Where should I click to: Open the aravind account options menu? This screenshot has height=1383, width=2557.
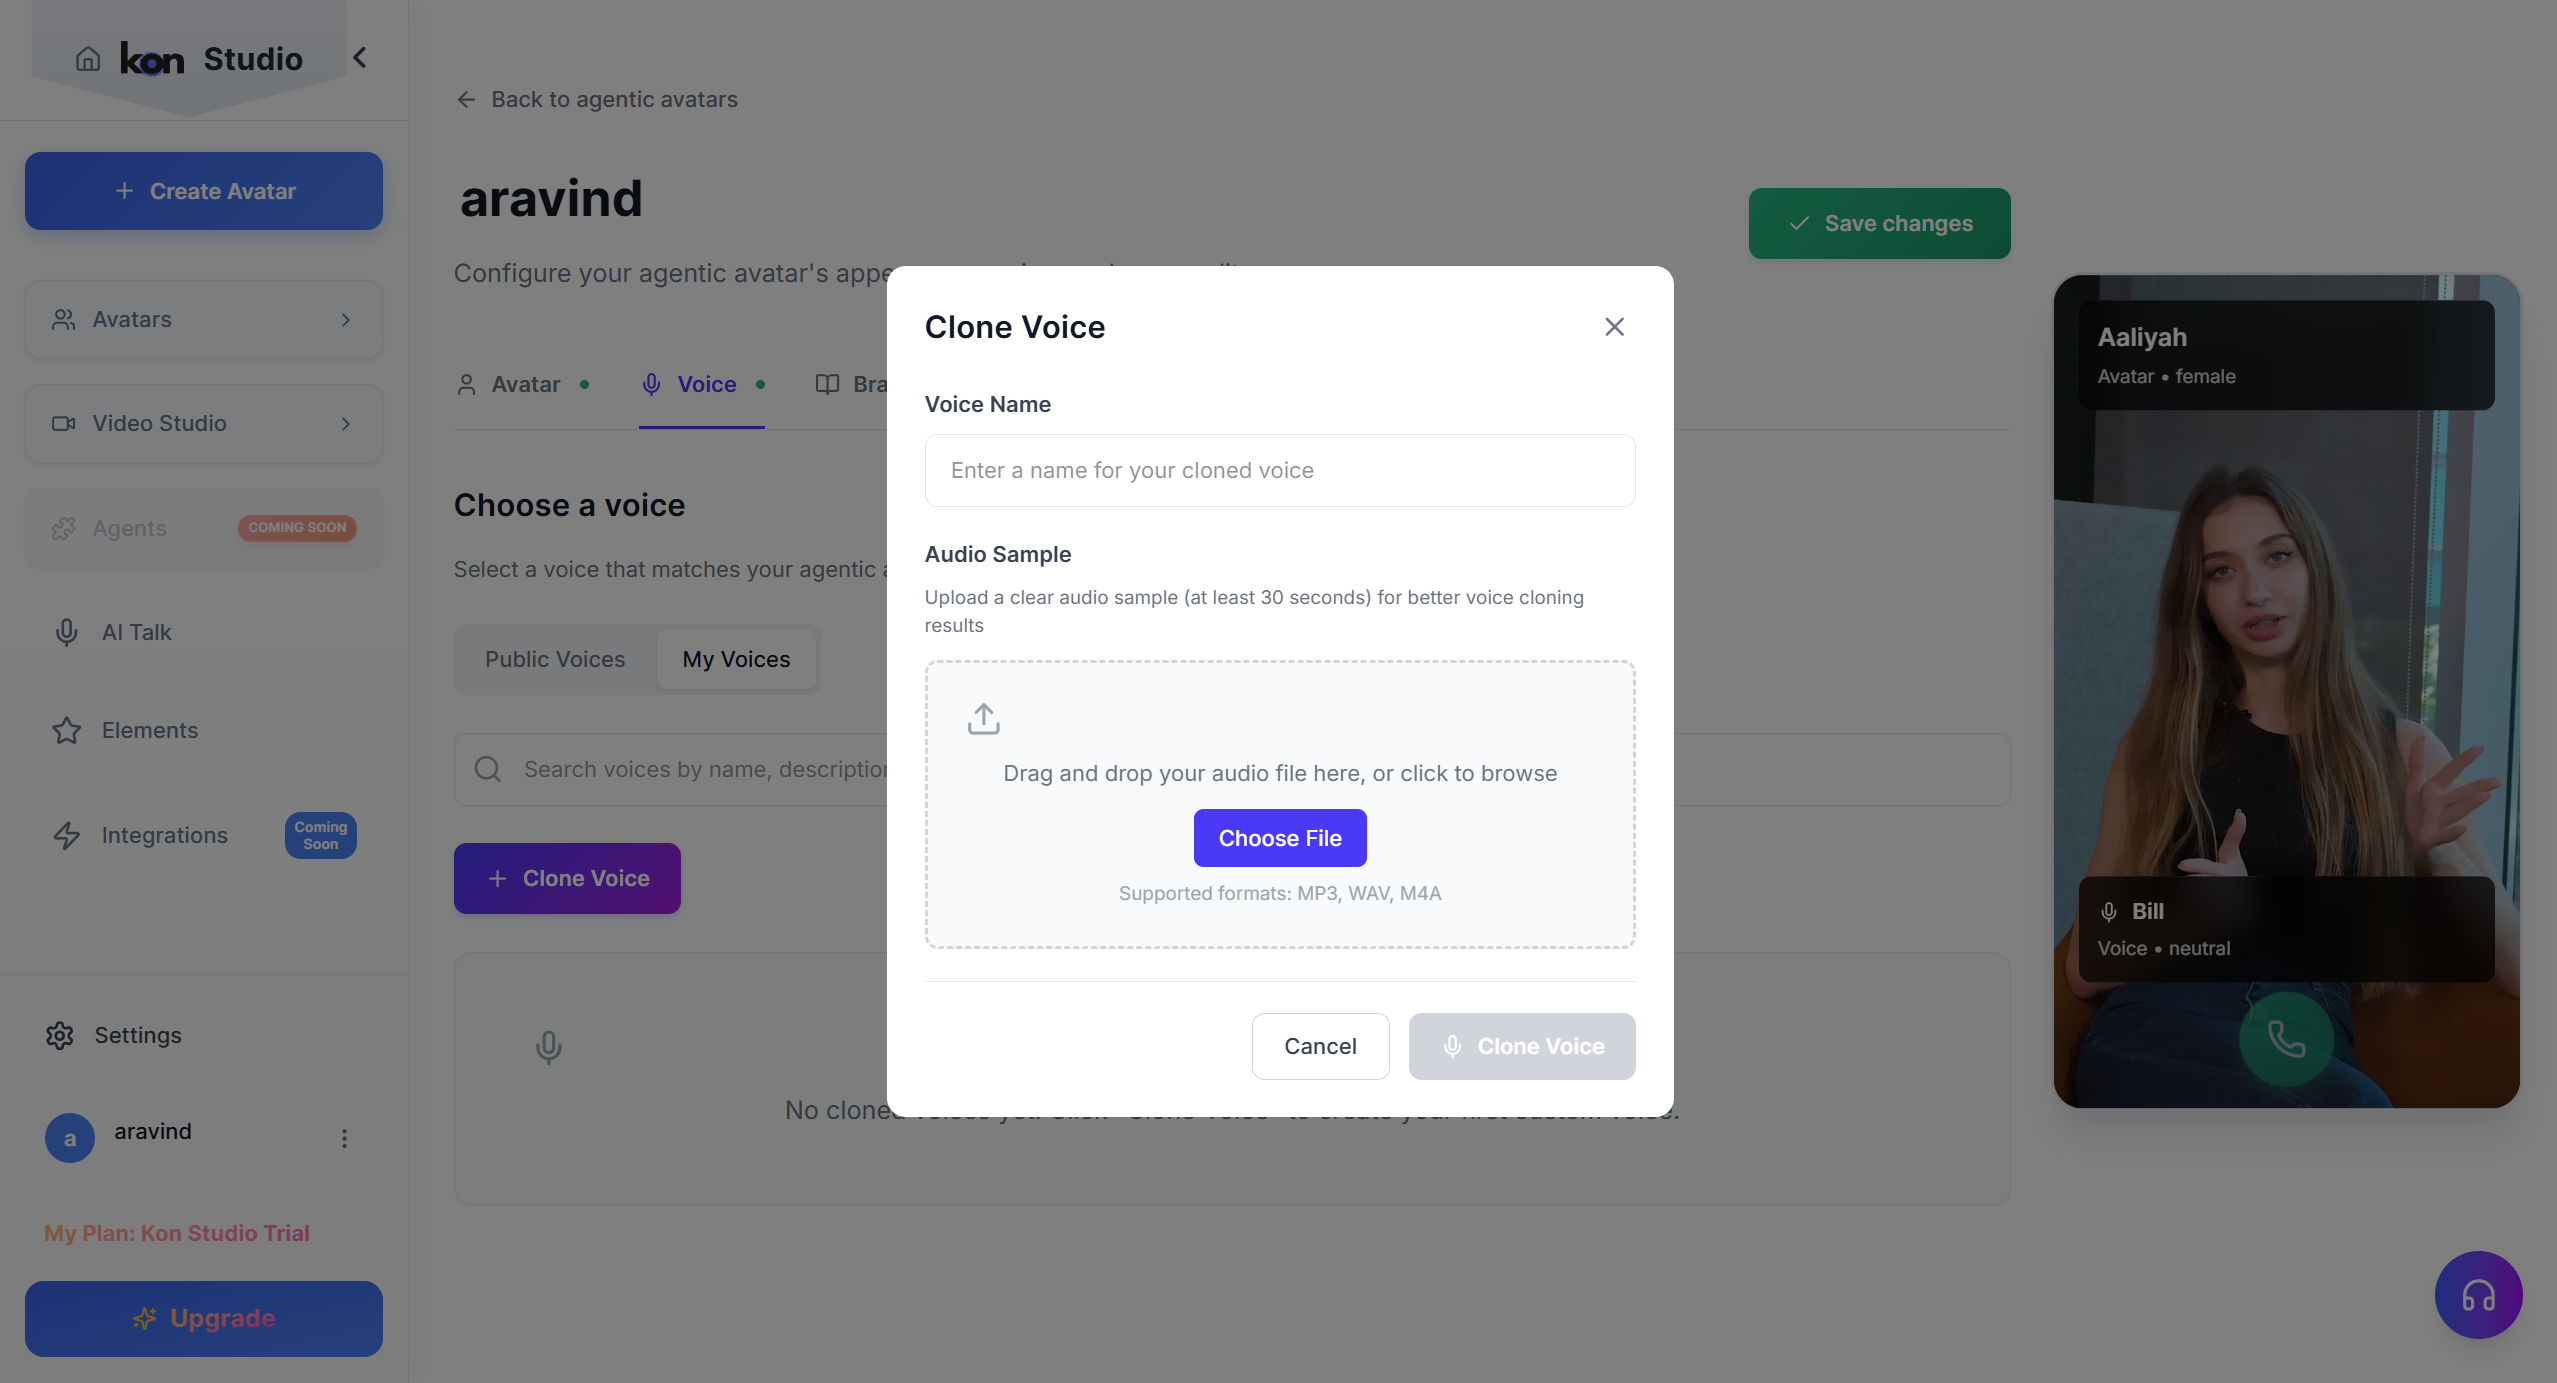point(343,1138)
